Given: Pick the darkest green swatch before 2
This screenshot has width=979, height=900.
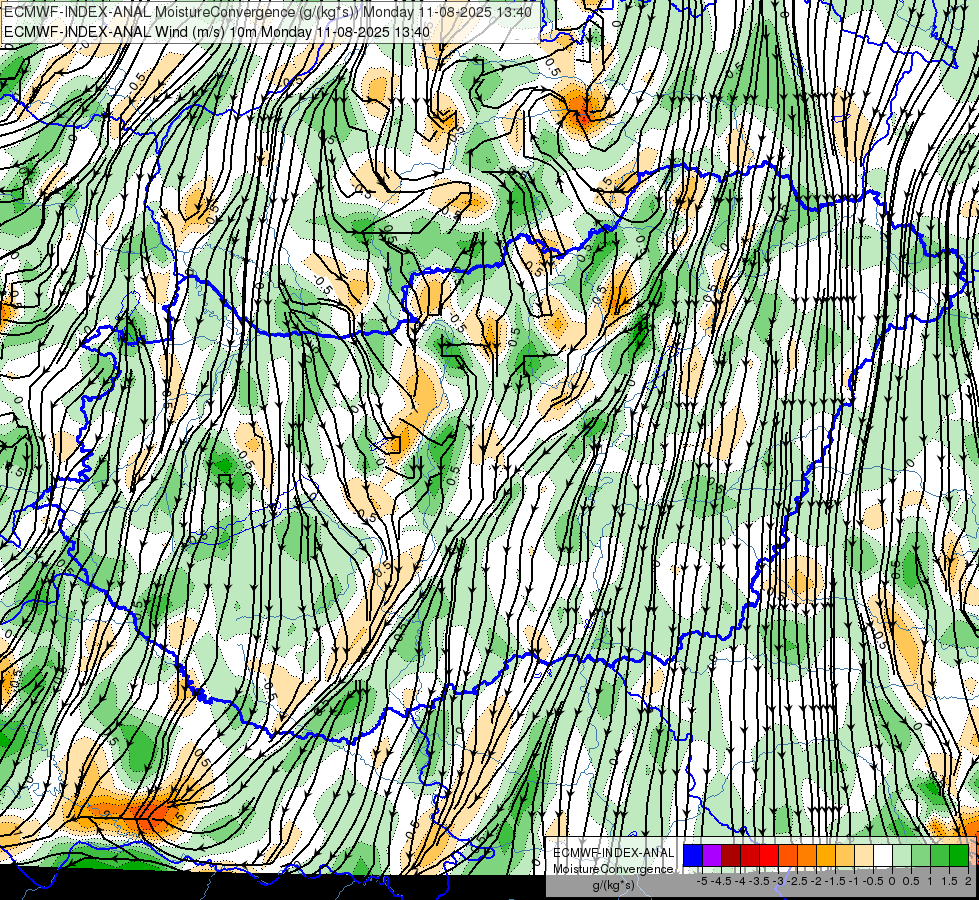Looking at the screenshot, I should 959,856.
